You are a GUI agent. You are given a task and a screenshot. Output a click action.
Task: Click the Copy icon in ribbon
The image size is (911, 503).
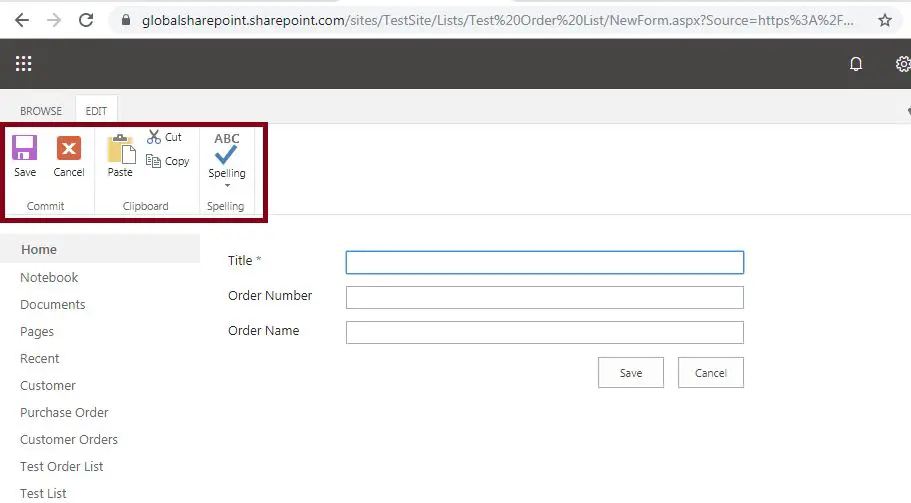coord(153,161)
